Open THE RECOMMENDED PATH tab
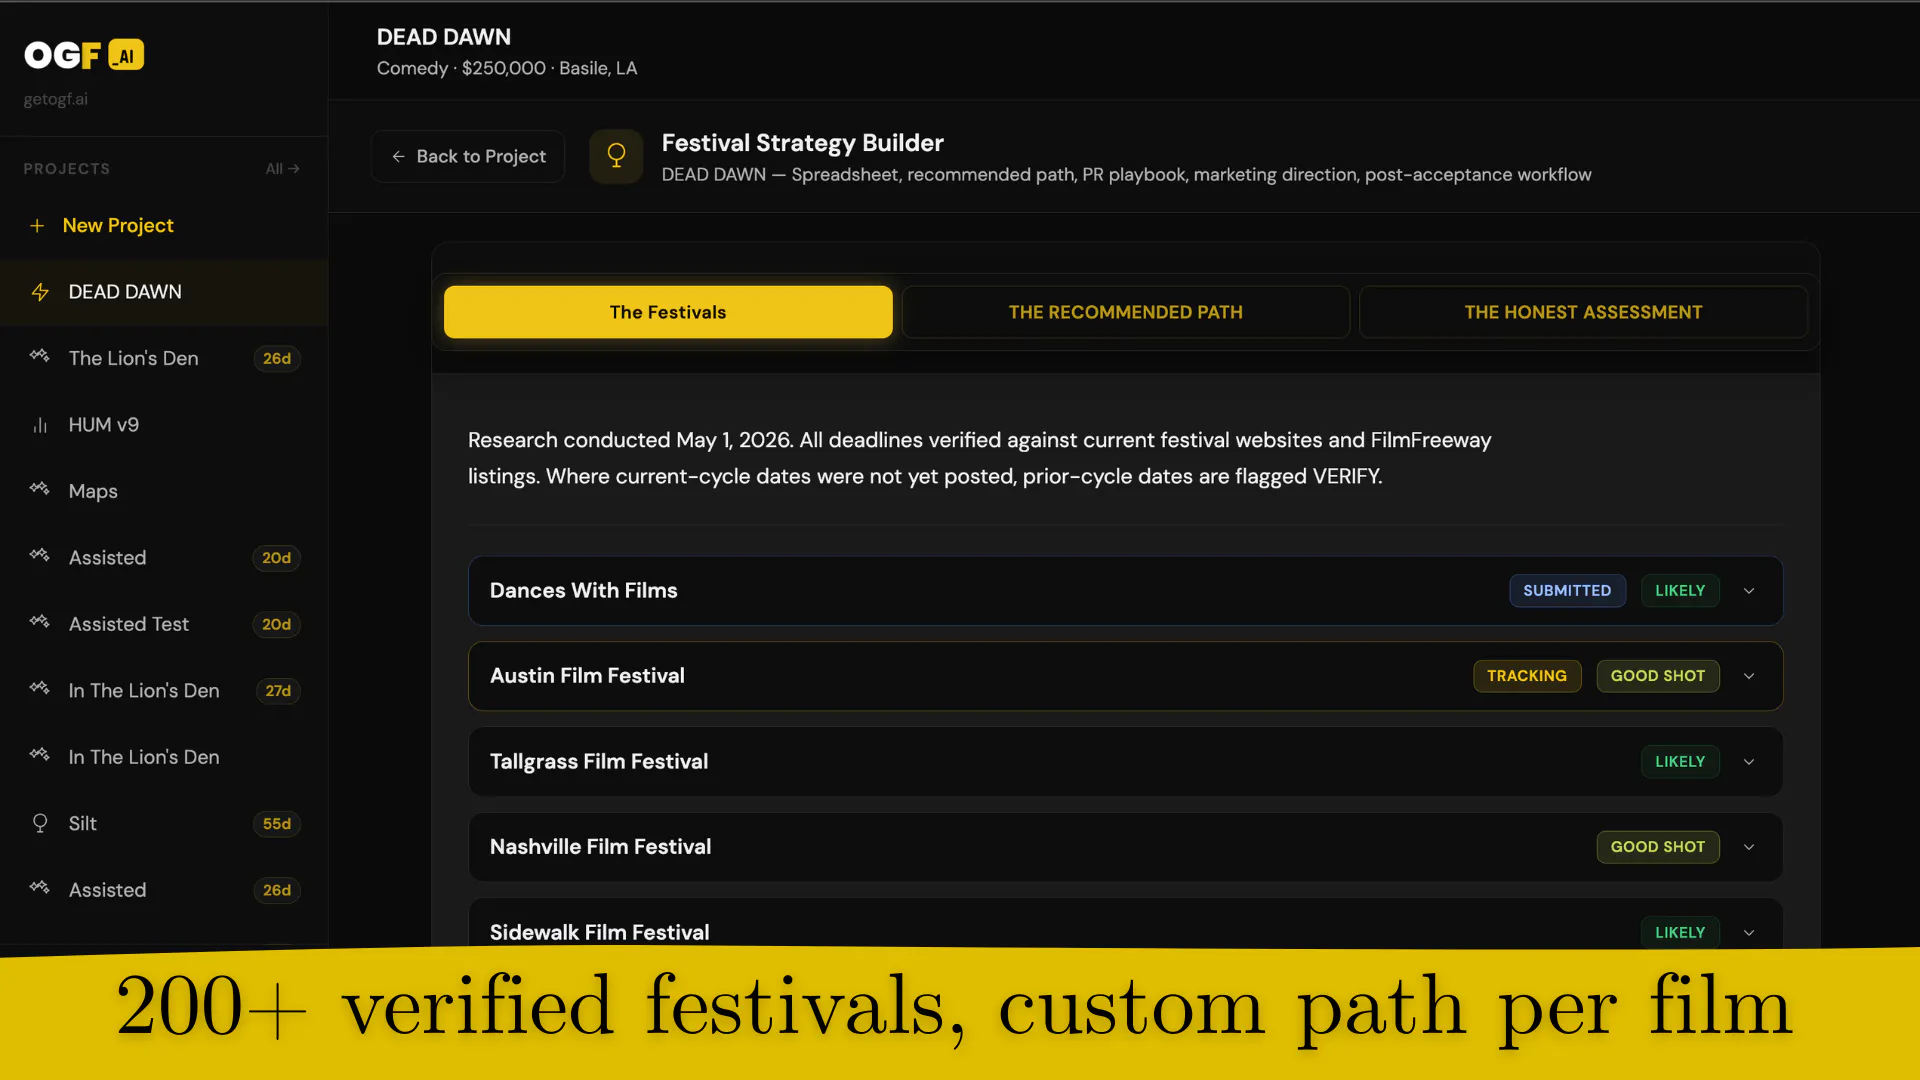Viewport: 1920px width, 1080px height. coord(1126,312)
